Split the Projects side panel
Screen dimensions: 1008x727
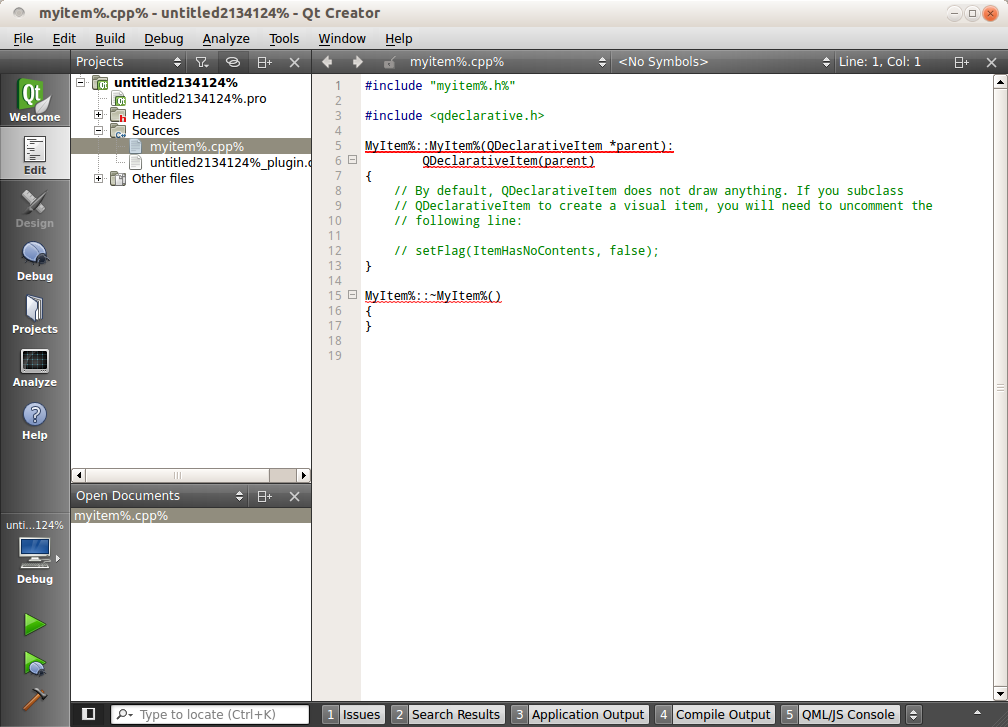pyautogui.click(x=264, y=62)
